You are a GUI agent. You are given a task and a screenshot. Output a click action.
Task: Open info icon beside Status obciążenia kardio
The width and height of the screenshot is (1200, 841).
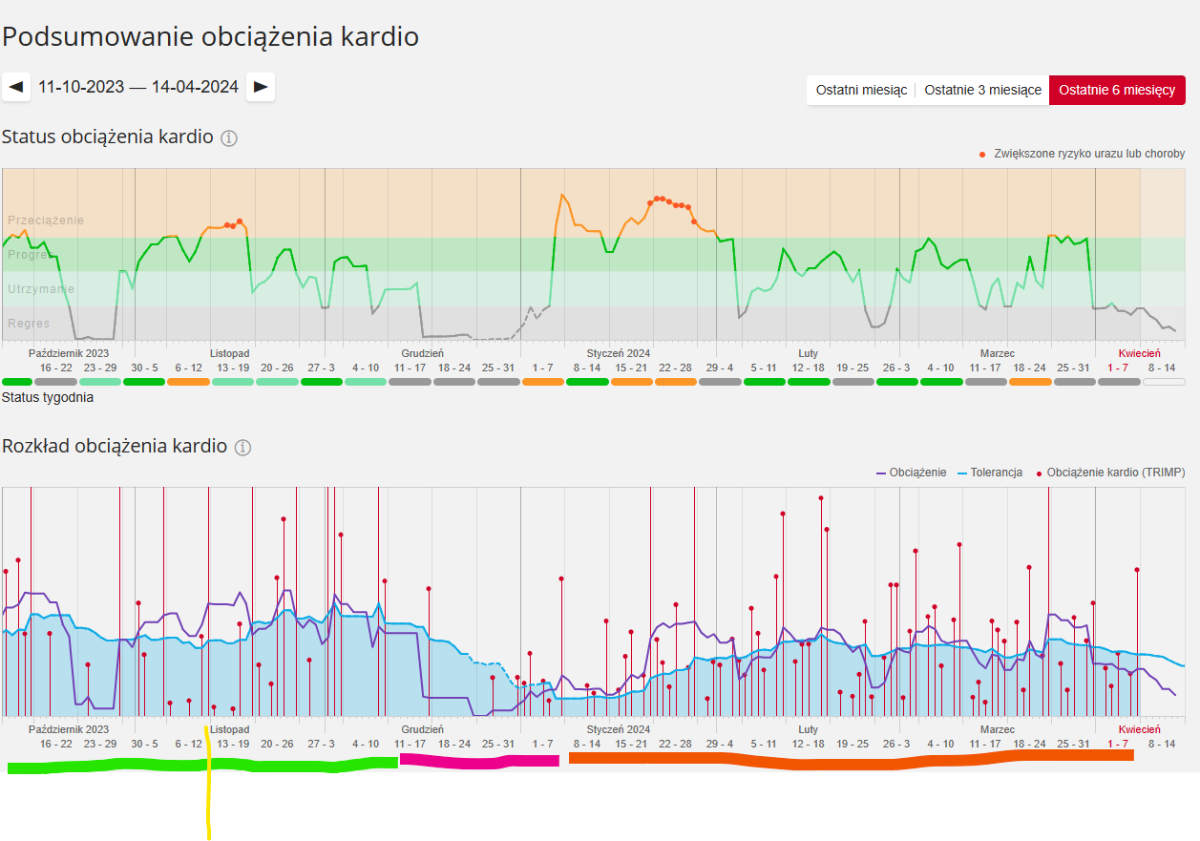click(229, 138)
